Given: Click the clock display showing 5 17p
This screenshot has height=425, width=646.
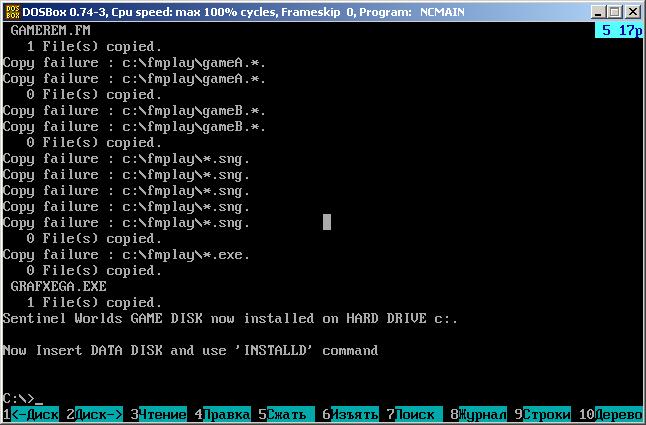Looking at the screenshot, I should point(619,30).
